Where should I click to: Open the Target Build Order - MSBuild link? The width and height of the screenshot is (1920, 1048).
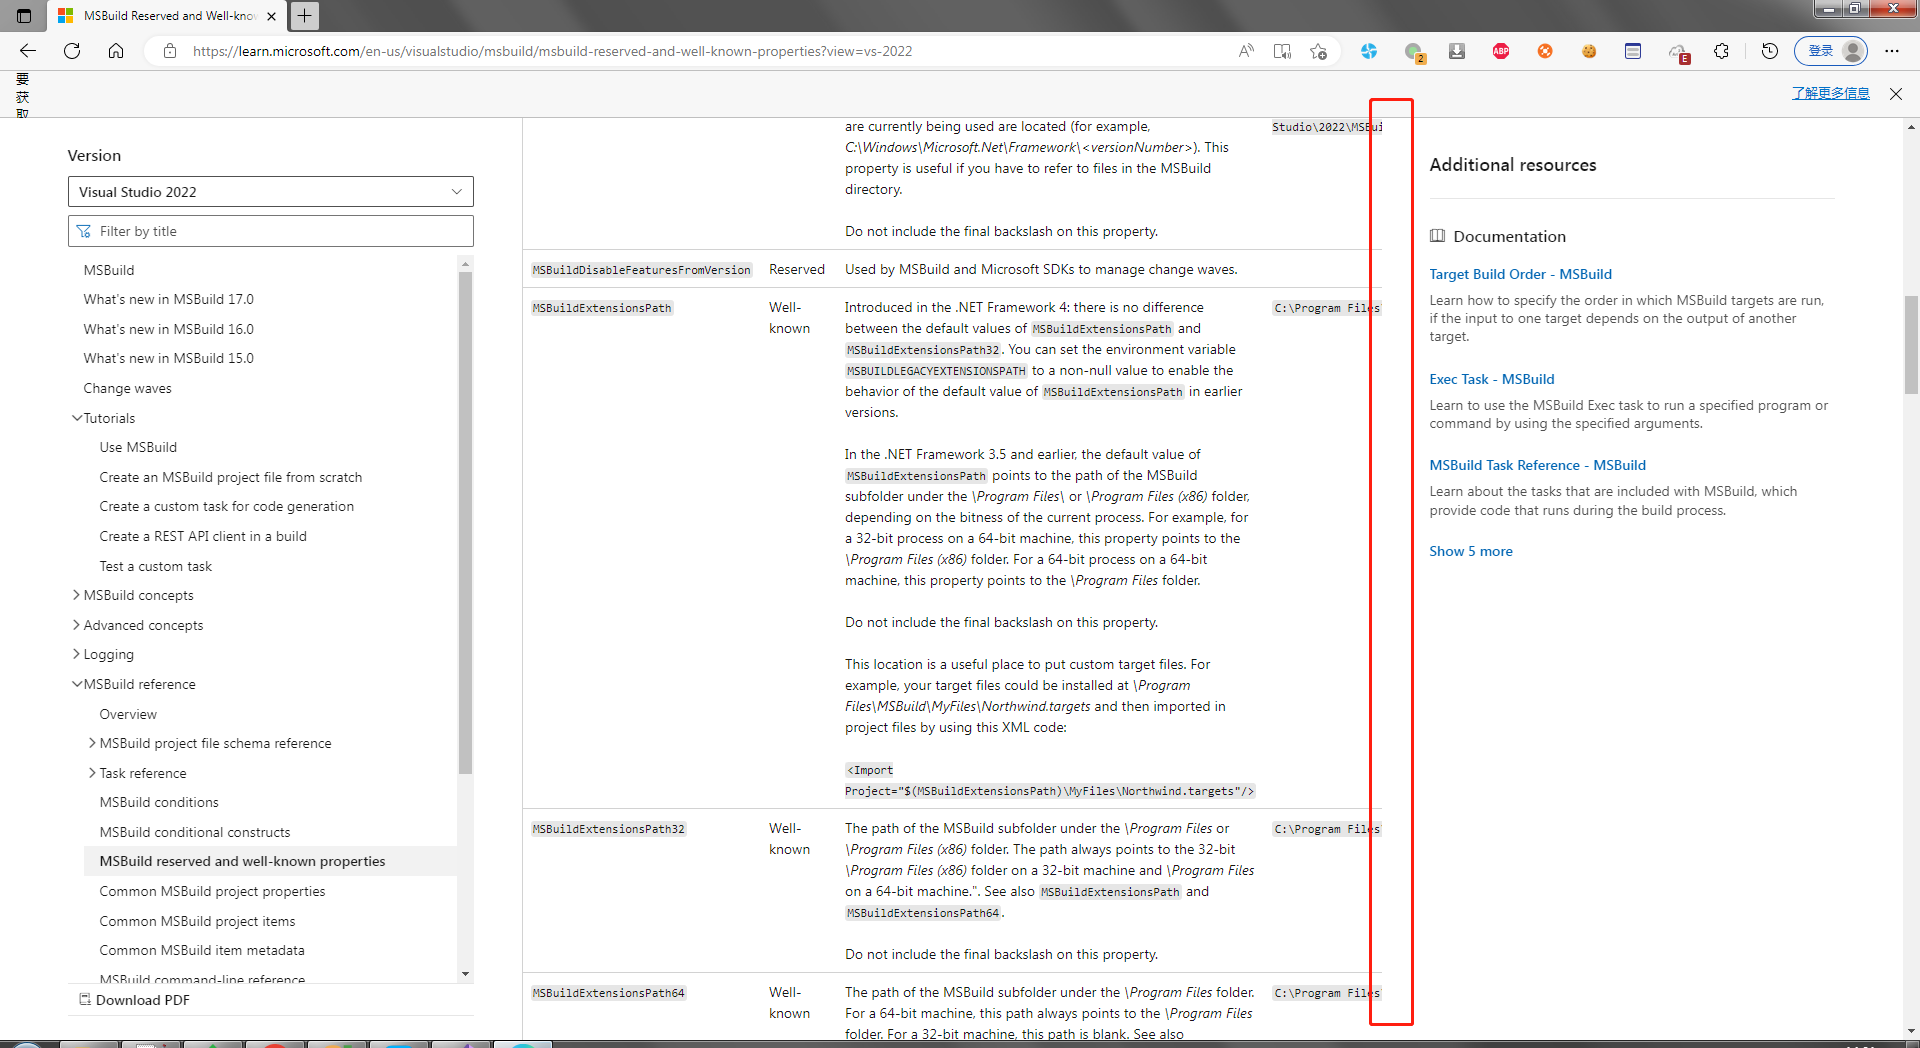[1520, 273]
